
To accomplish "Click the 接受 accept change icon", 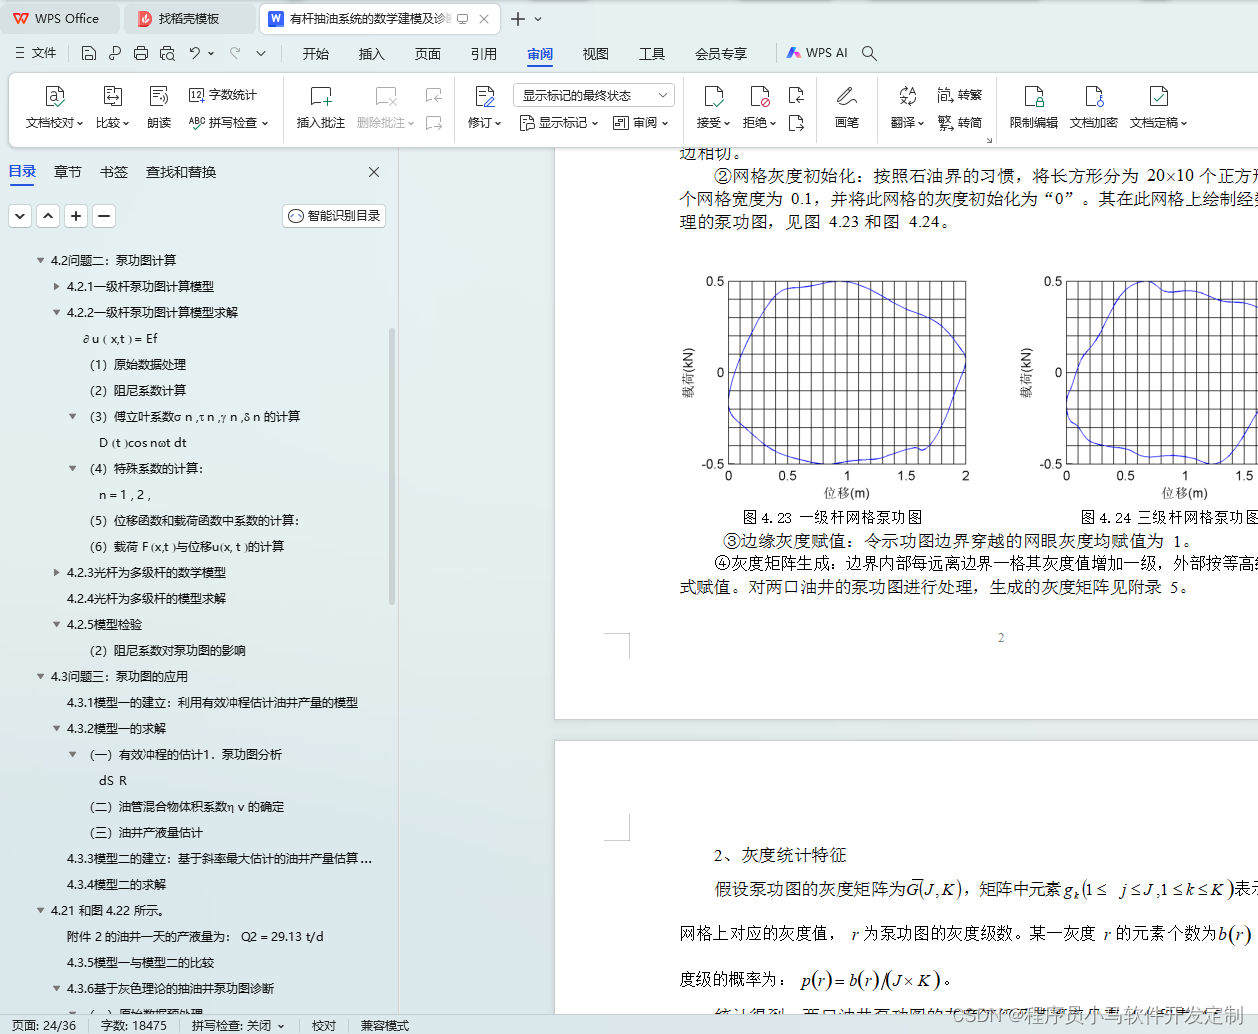I will (713, 96).
